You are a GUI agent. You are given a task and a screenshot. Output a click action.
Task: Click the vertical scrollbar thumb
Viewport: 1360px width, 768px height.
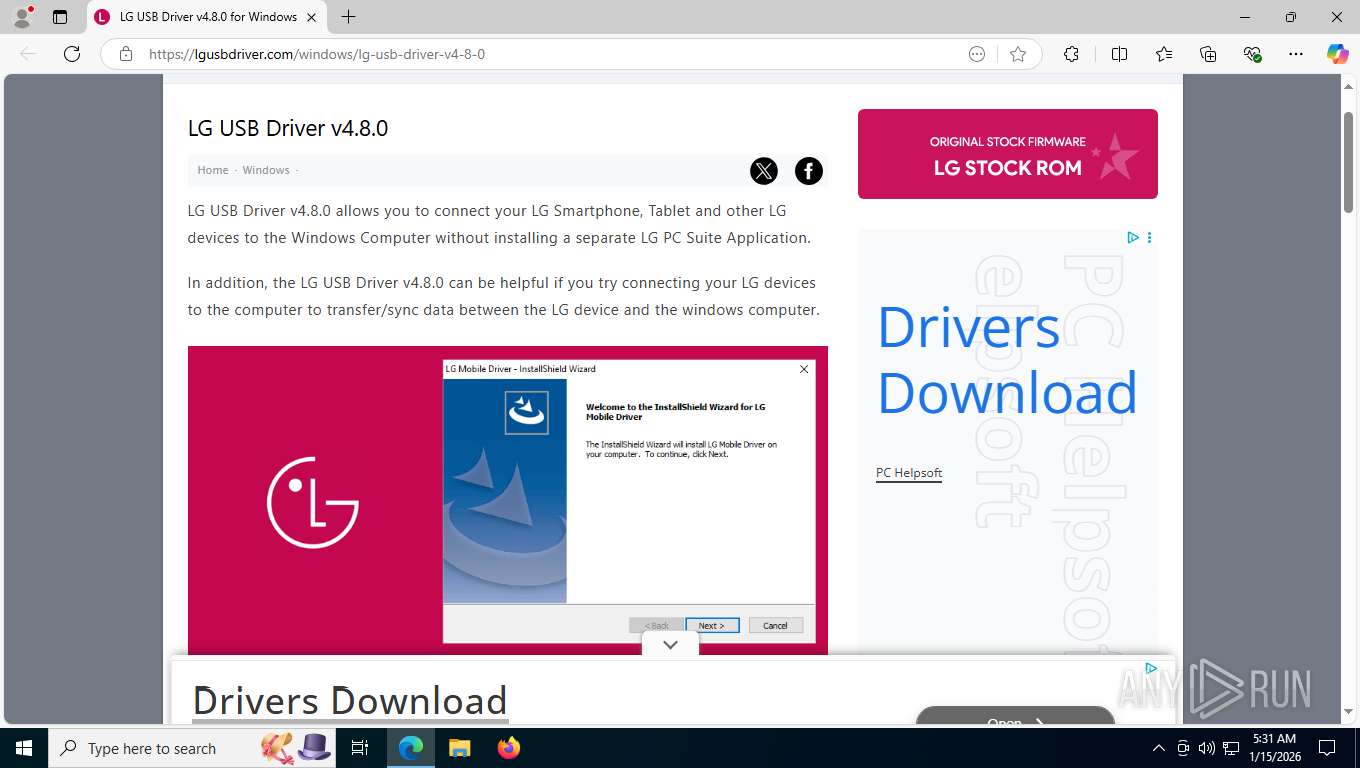point(1348,162)
